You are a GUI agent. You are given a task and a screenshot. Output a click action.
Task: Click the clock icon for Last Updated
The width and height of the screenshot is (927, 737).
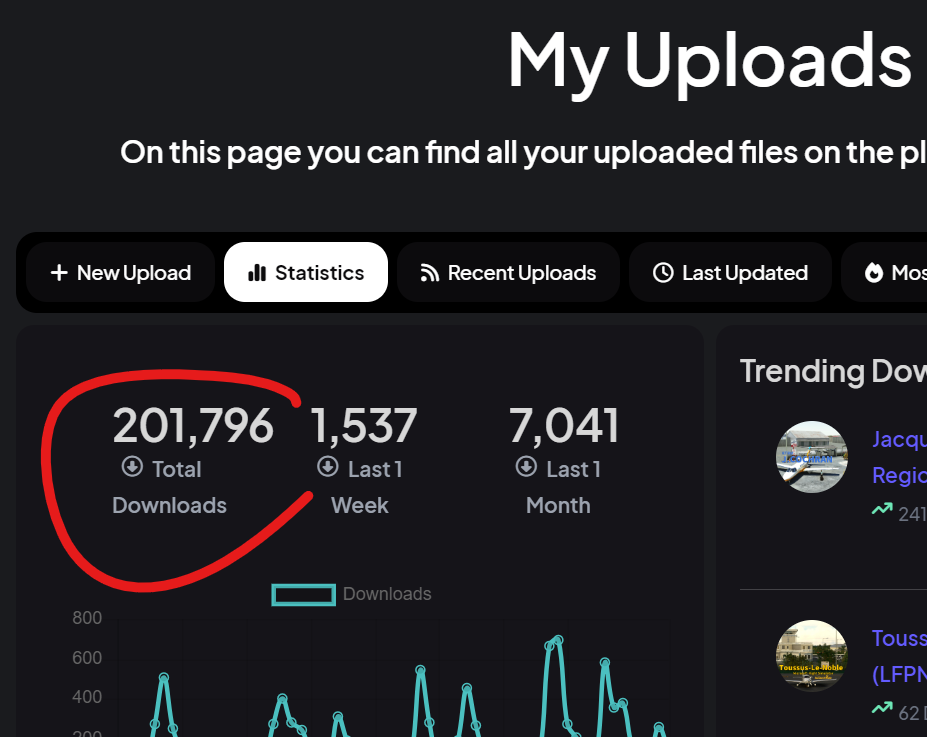pos(663,272)
